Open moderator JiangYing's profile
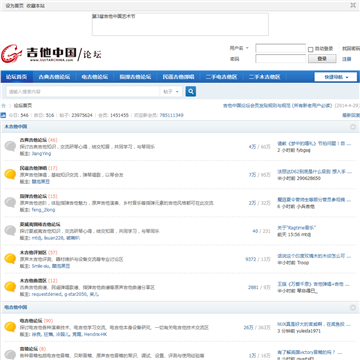360x360 pixels. pos(41,154)
